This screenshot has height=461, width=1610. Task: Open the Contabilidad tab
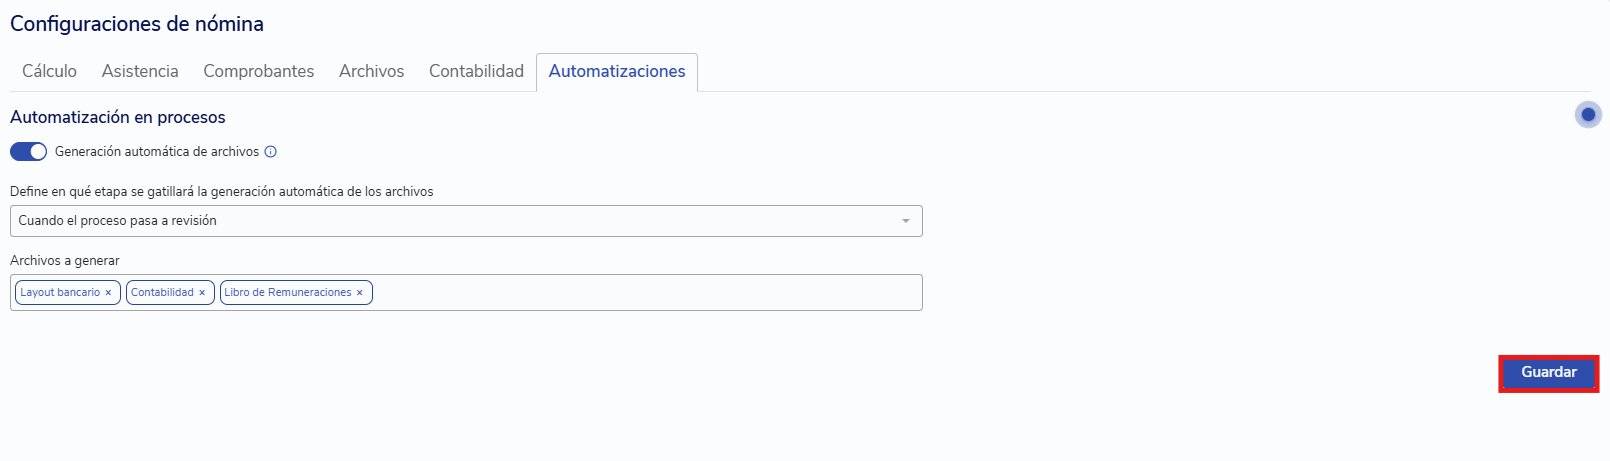(x=476, y=71)
